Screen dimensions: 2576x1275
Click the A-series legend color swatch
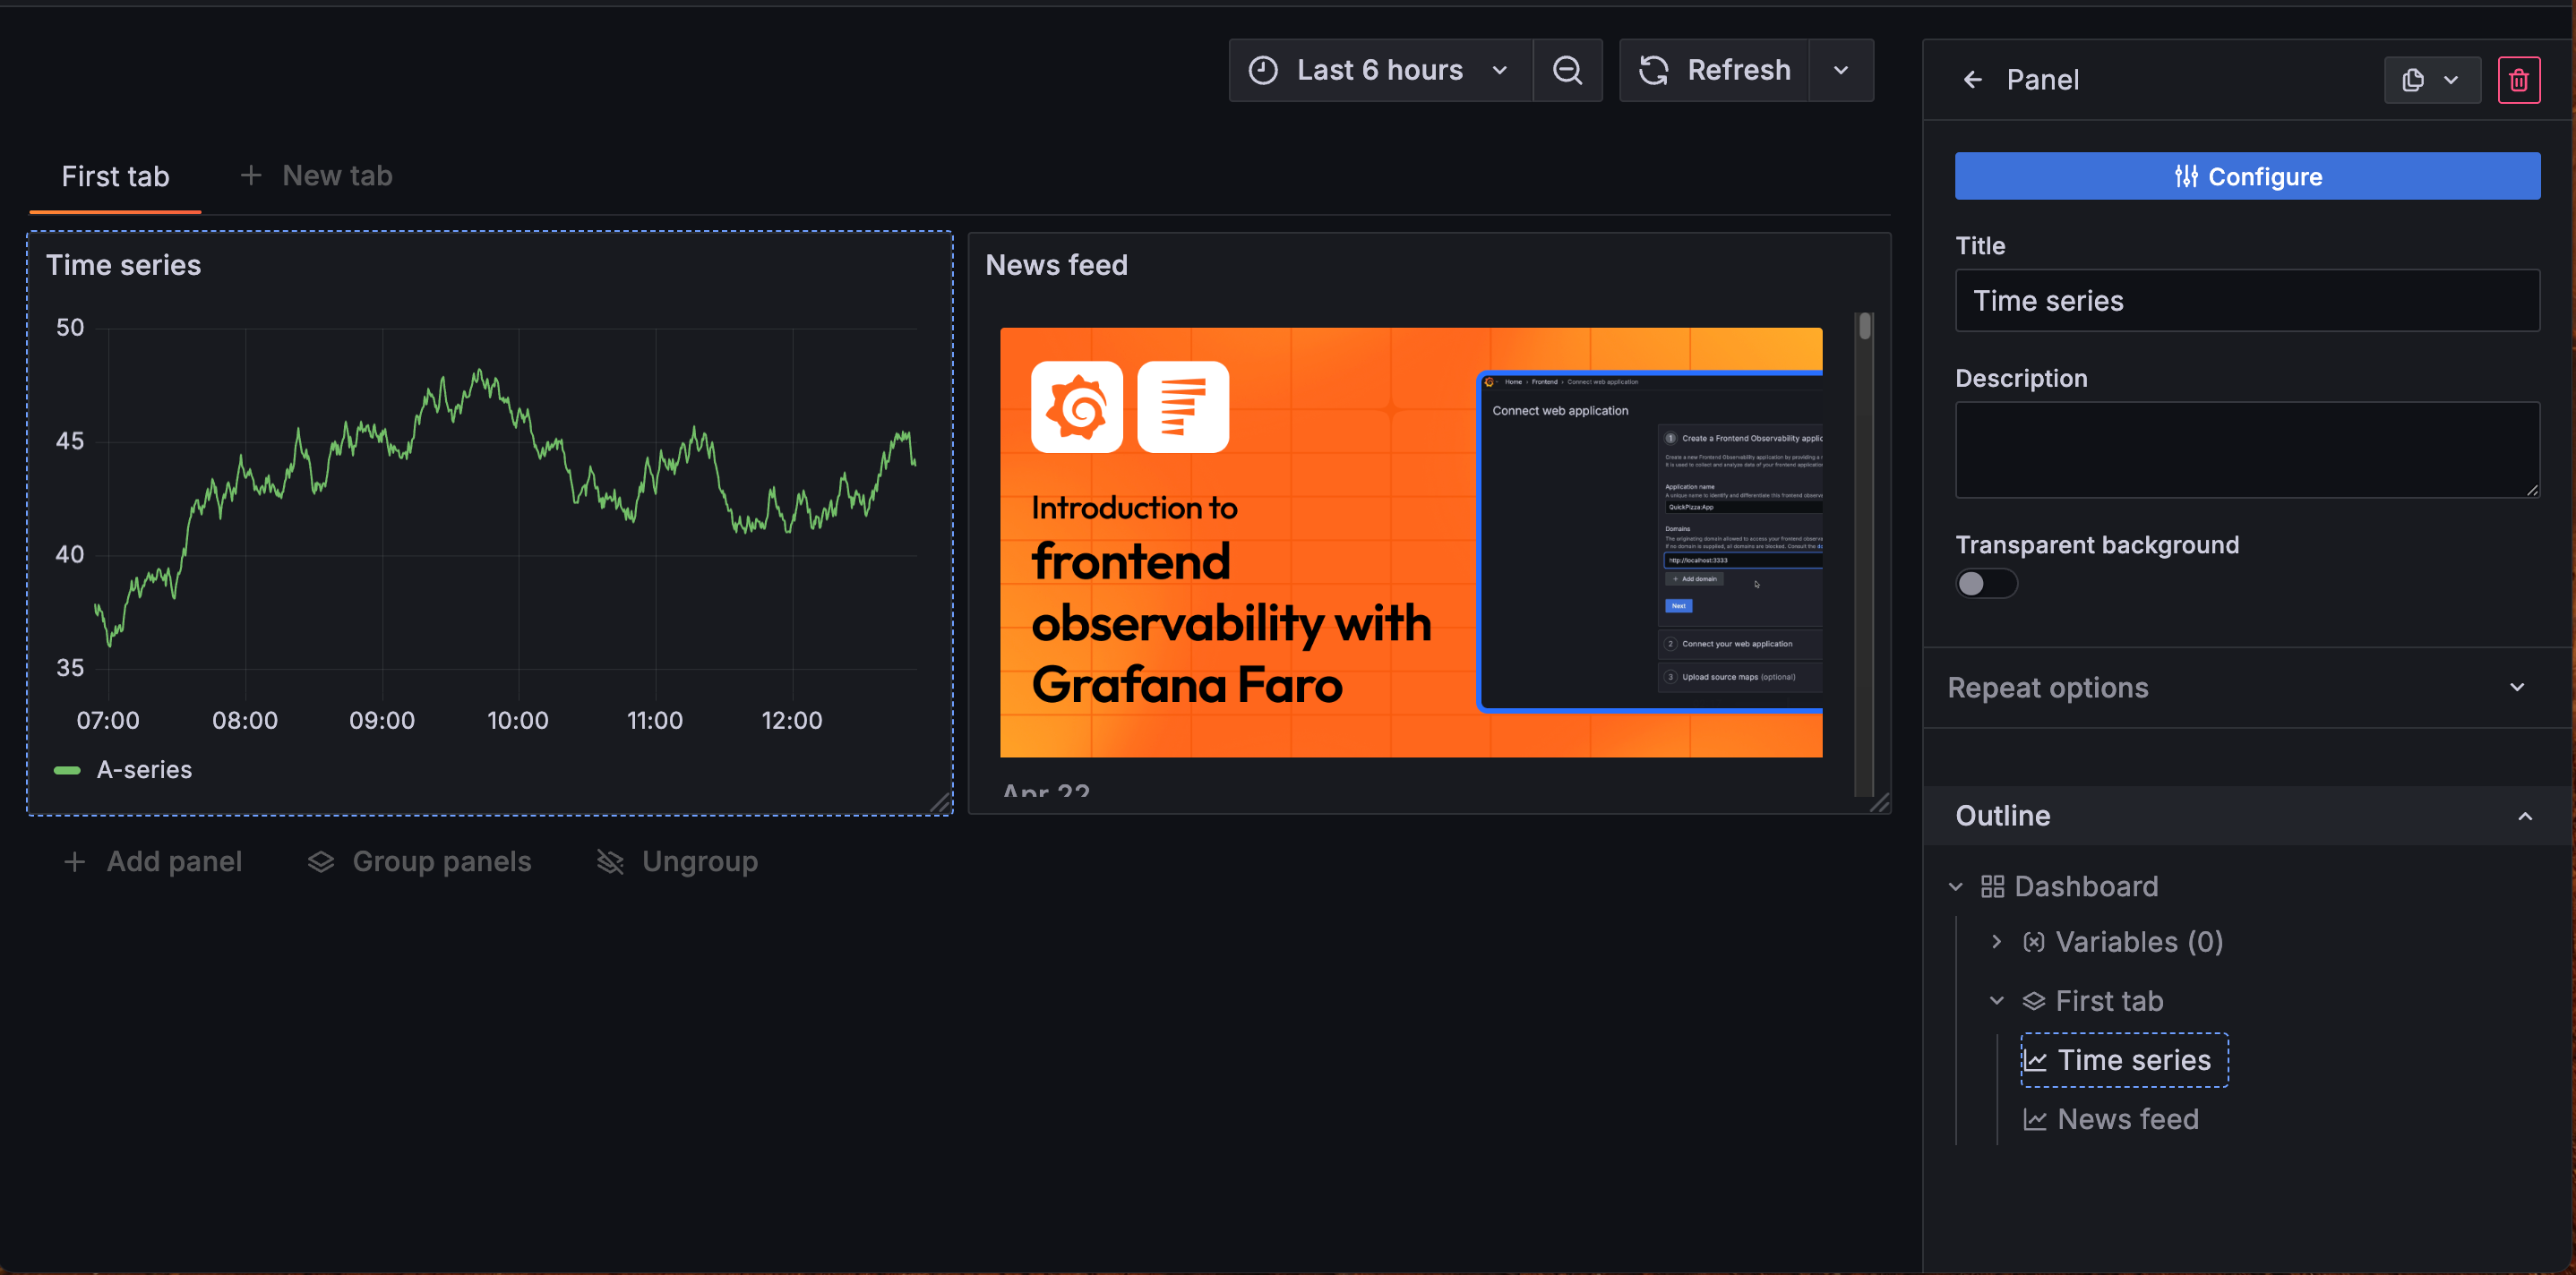67,770
